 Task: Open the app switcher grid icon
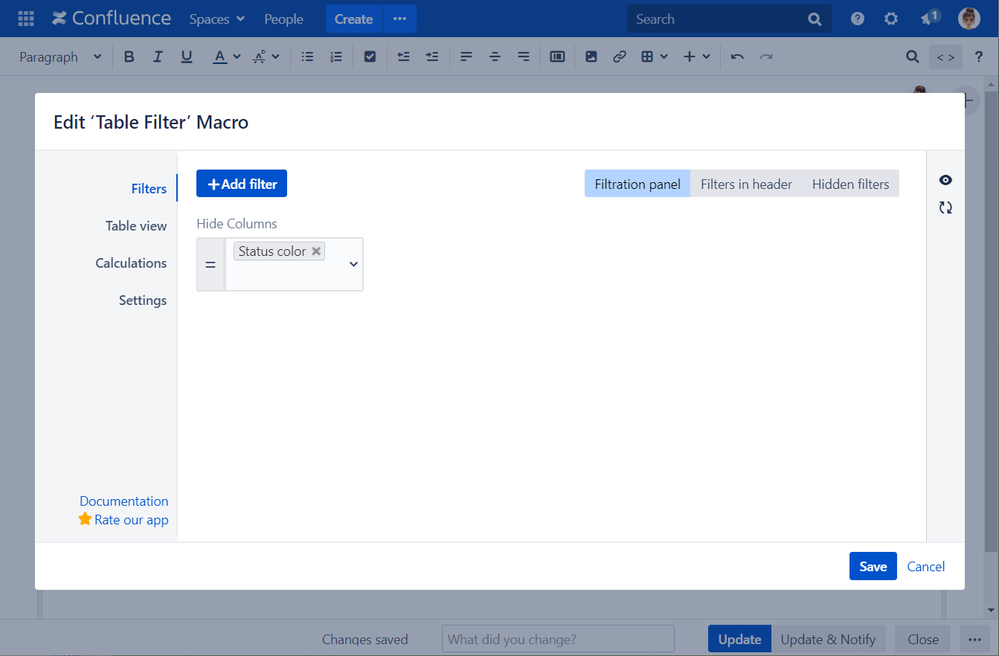[x=26, y=18]
